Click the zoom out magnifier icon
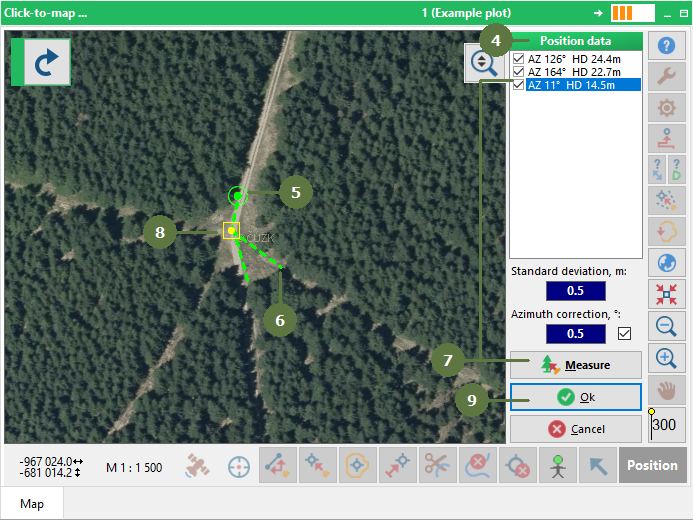The image size is (693, 520). pos(666,326)
